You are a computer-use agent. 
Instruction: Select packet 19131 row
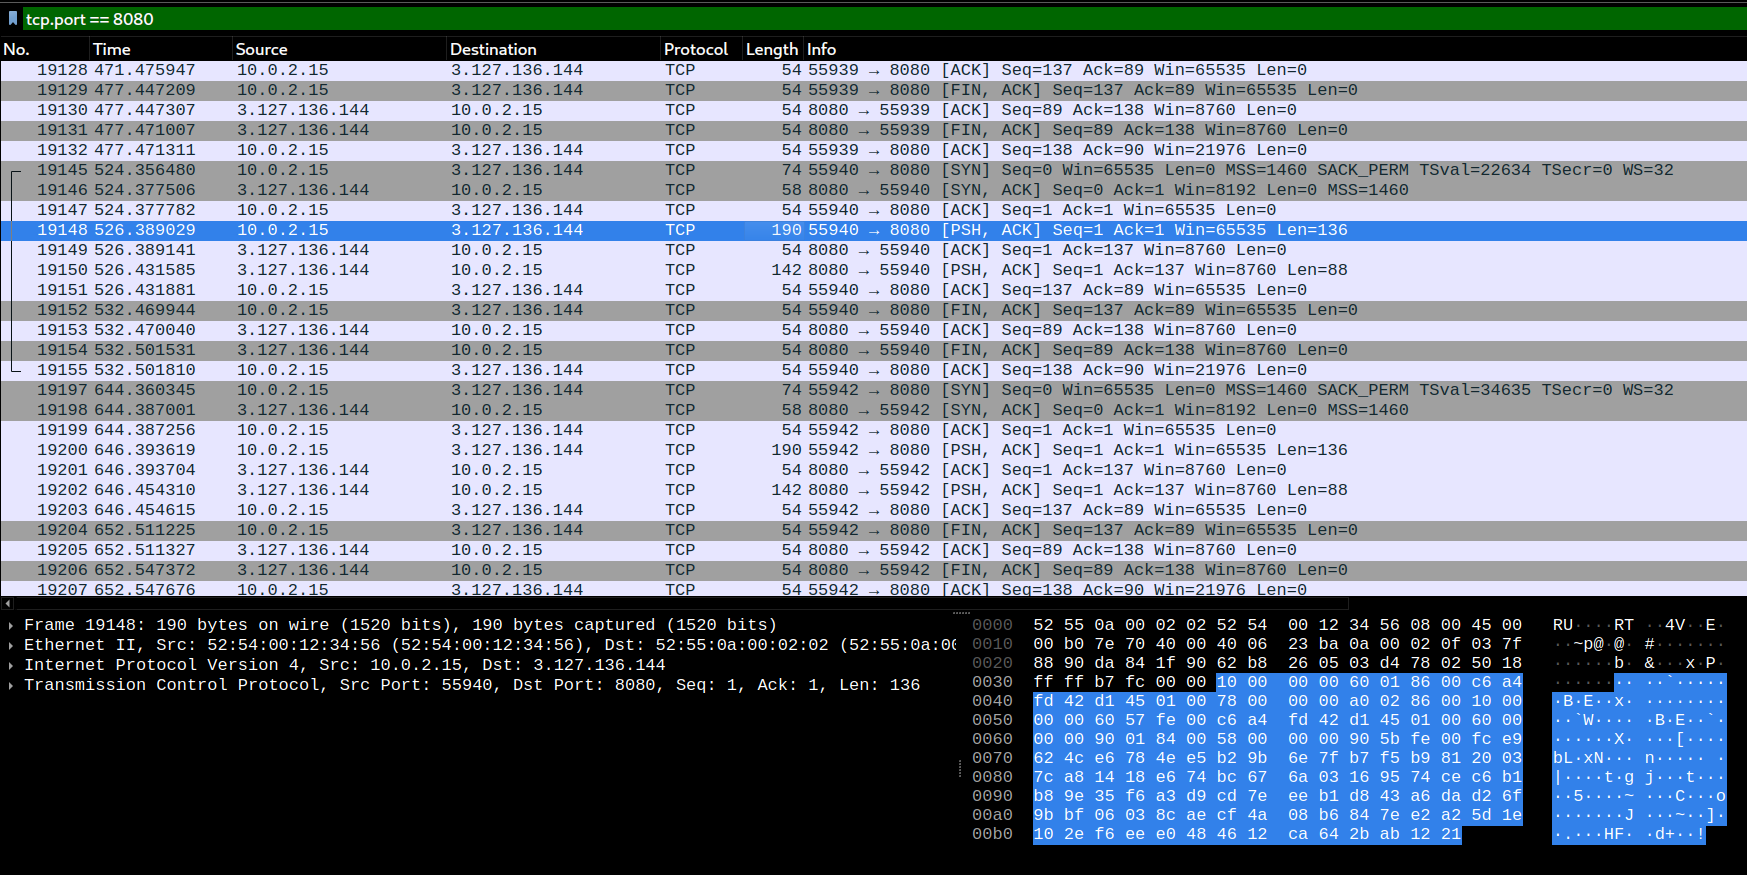point(873,130)
